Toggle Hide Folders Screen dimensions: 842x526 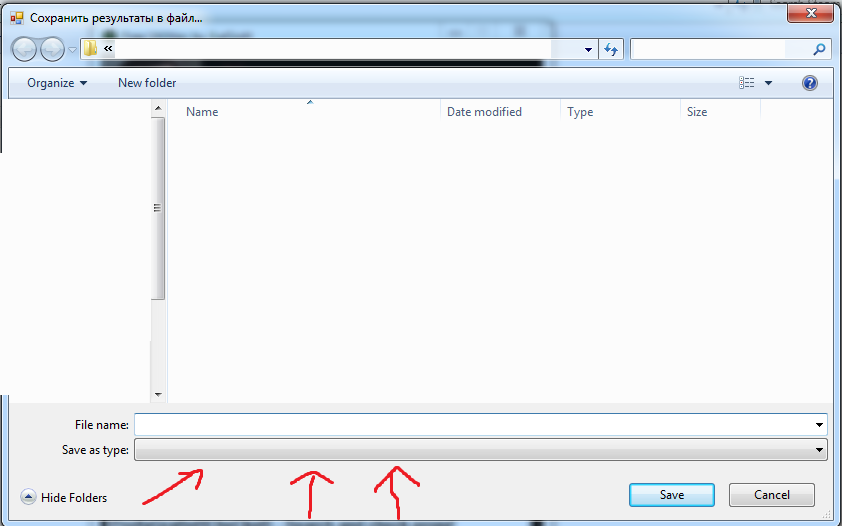[x=64, y=498]
